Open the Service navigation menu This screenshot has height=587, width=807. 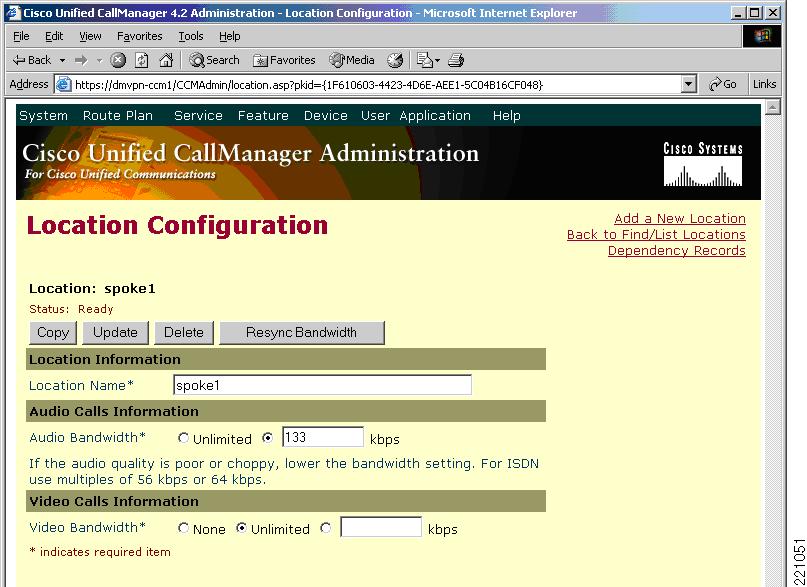tap(198, 116)
